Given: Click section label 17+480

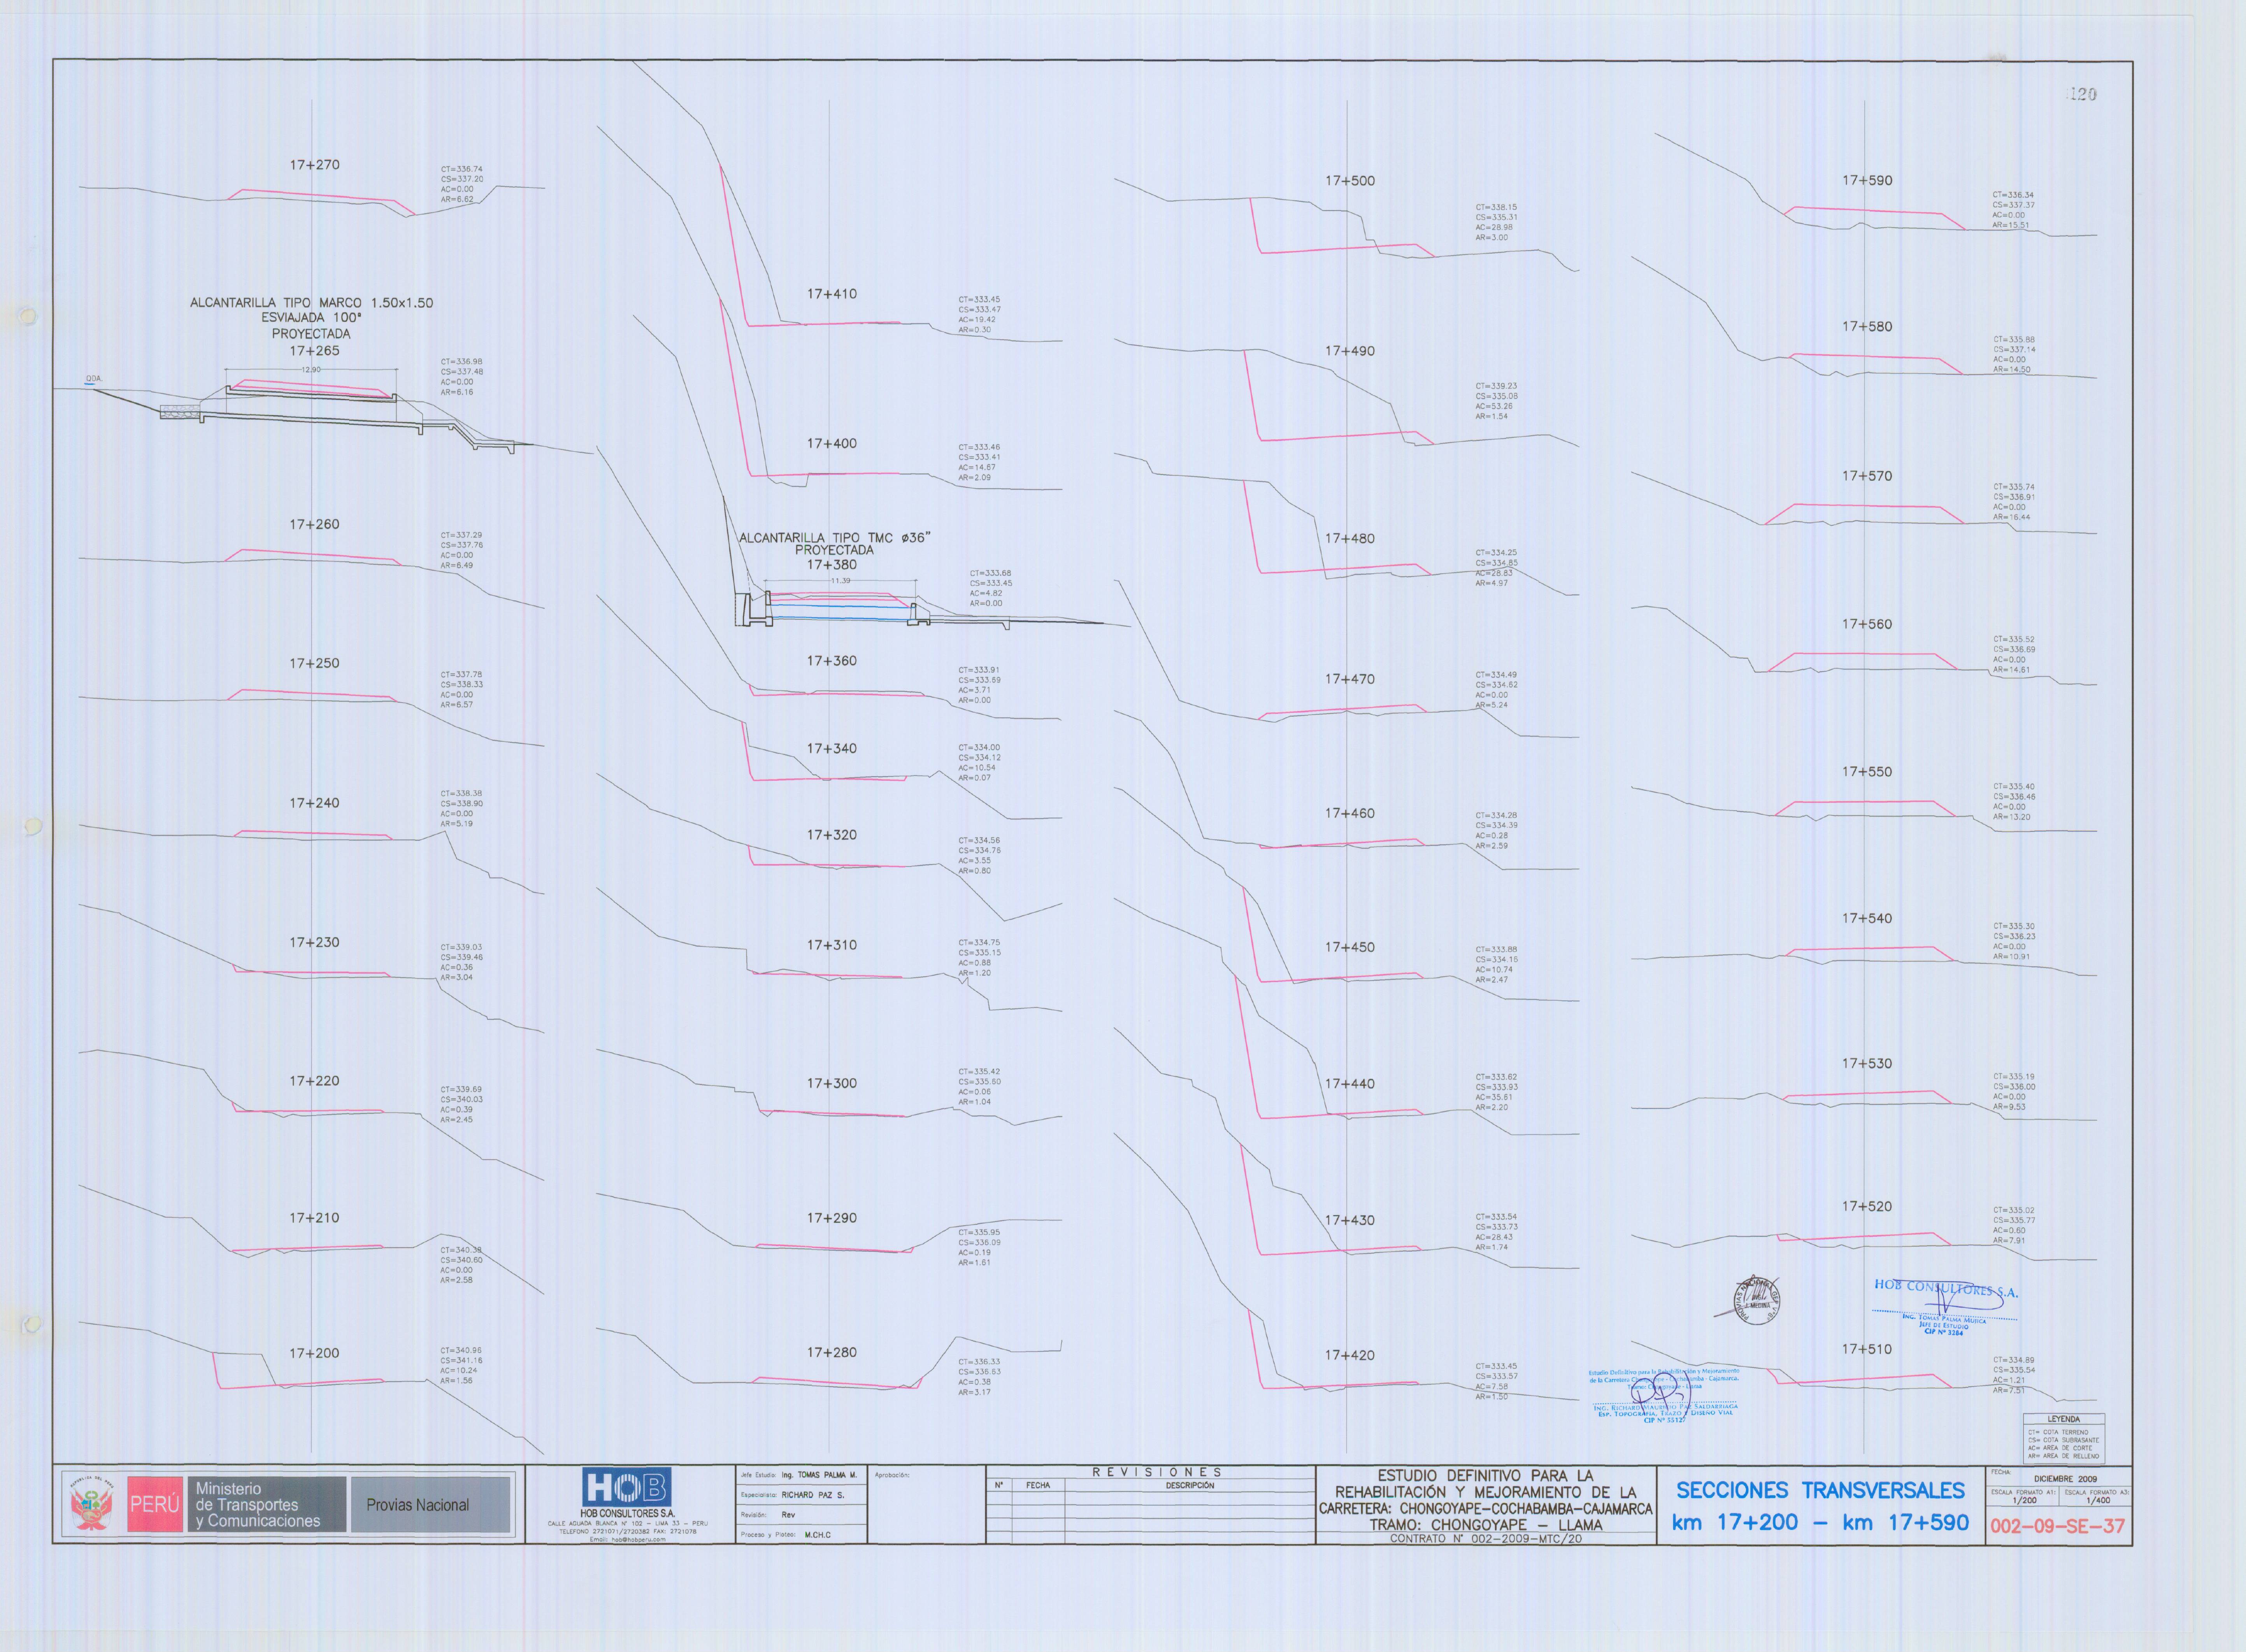Looking at the screenshot, I should point(1350,539).
